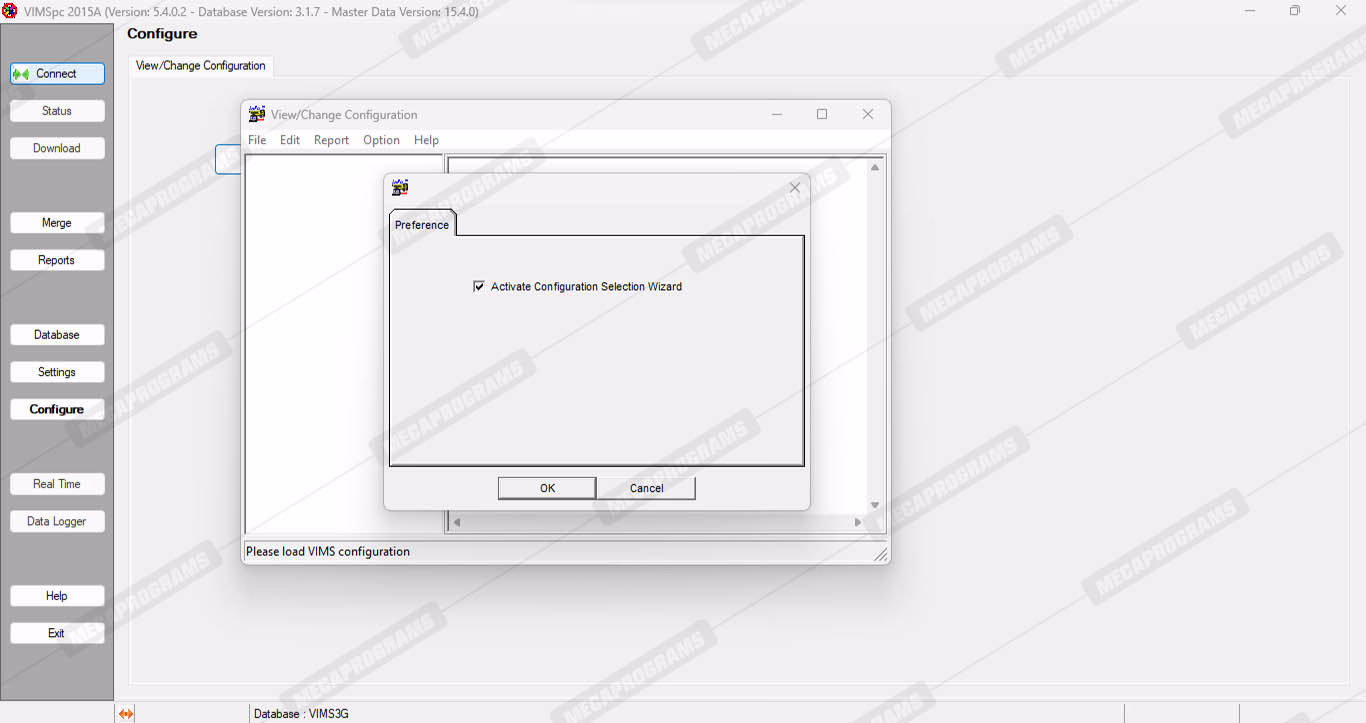Click the View/Change Configuration window icon

pos(257,114)
